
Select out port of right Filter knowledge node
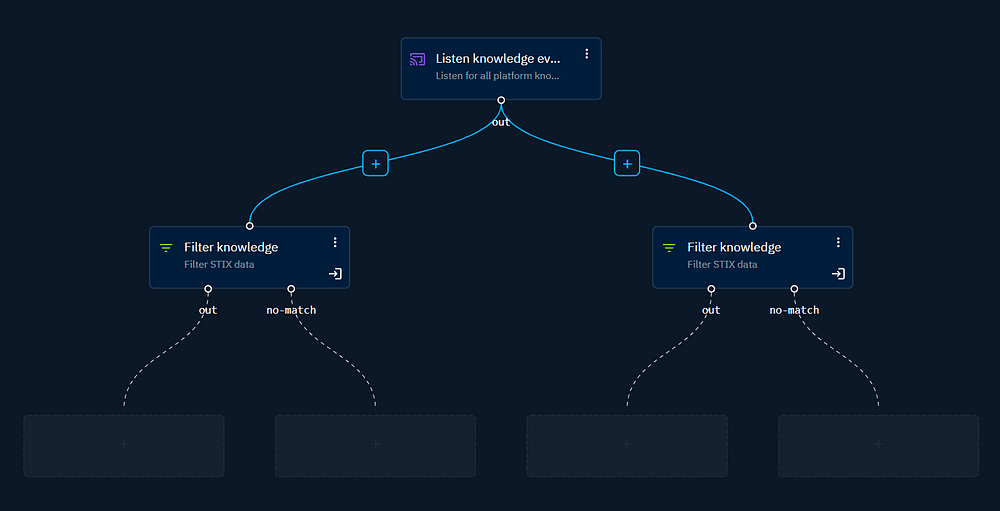click(x=711, y=289)
